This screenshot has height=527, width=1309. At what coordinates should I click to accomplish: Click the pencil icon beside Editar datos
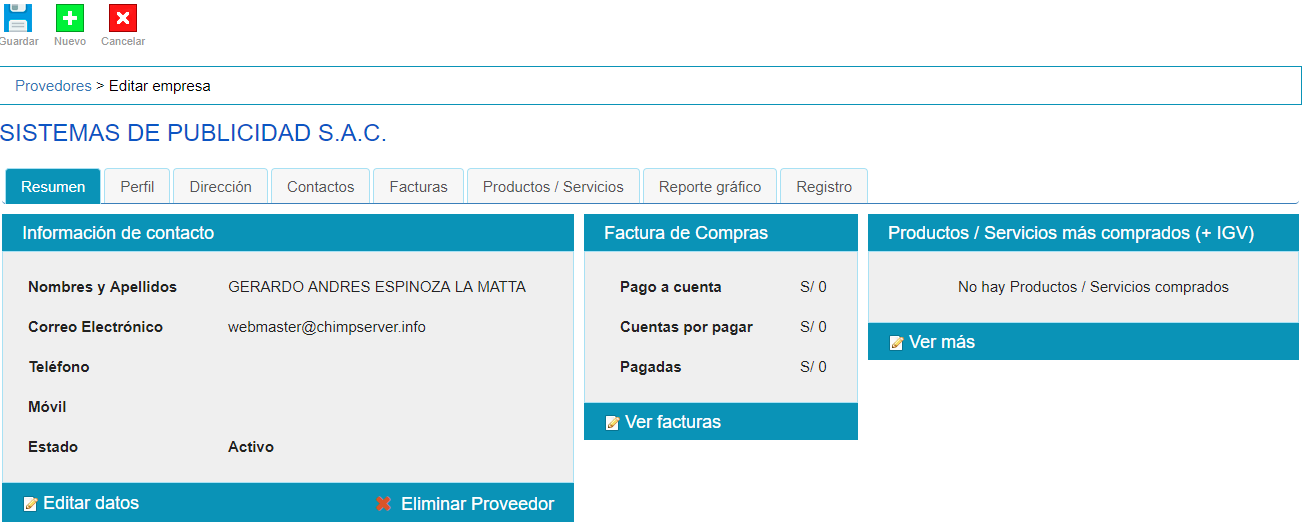(30, 504)
